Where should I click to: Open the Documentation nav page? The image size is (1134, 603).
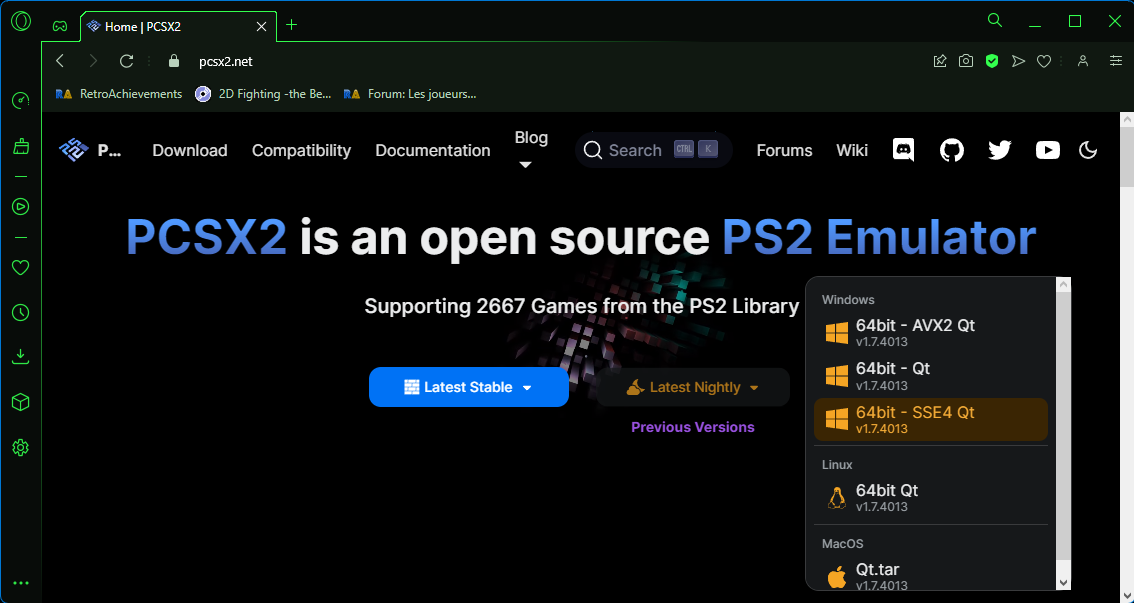click(432, 150)
